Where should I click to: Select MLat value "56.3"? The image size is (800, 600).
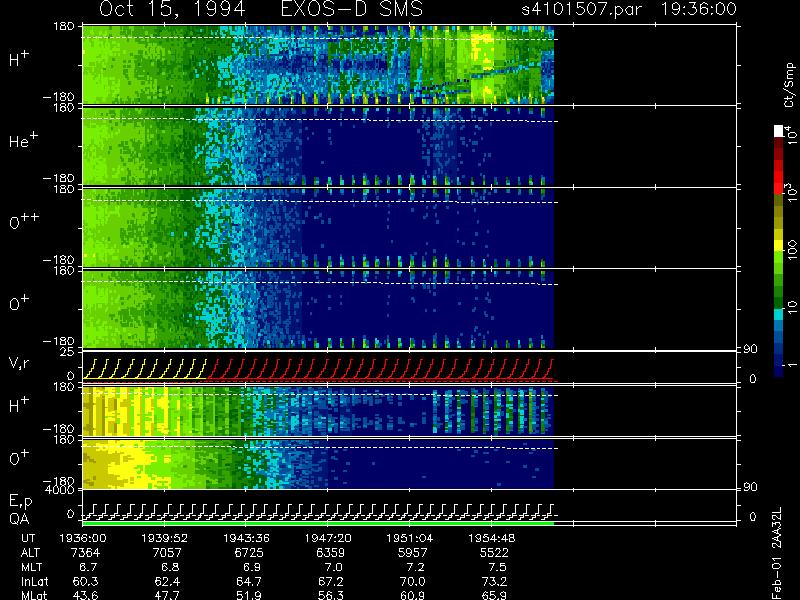pos(331,595)
